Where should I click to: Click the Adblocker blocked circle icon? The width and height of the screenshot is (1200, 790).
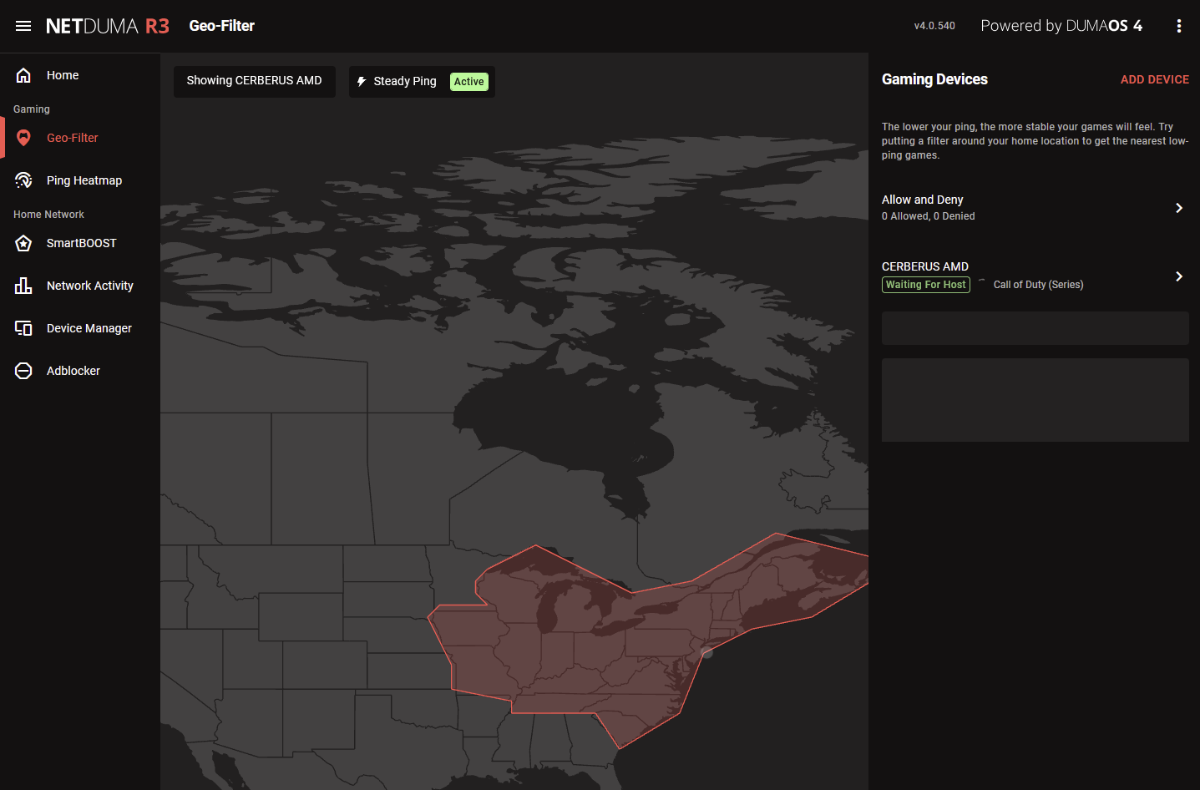click(23, 371)
